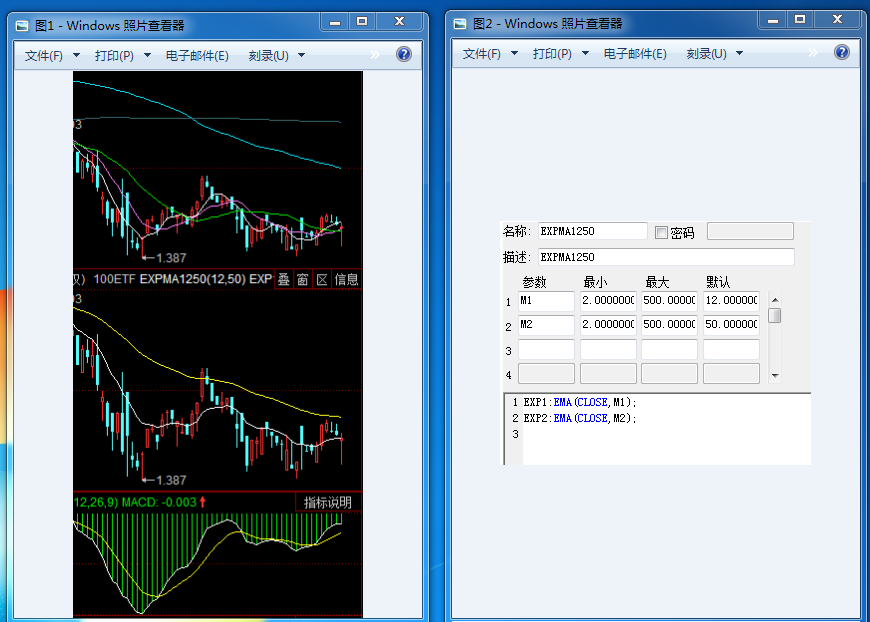Click the 信息 button on chart
Viewport: 870px width, 622px height.
[x=346, y=280]
